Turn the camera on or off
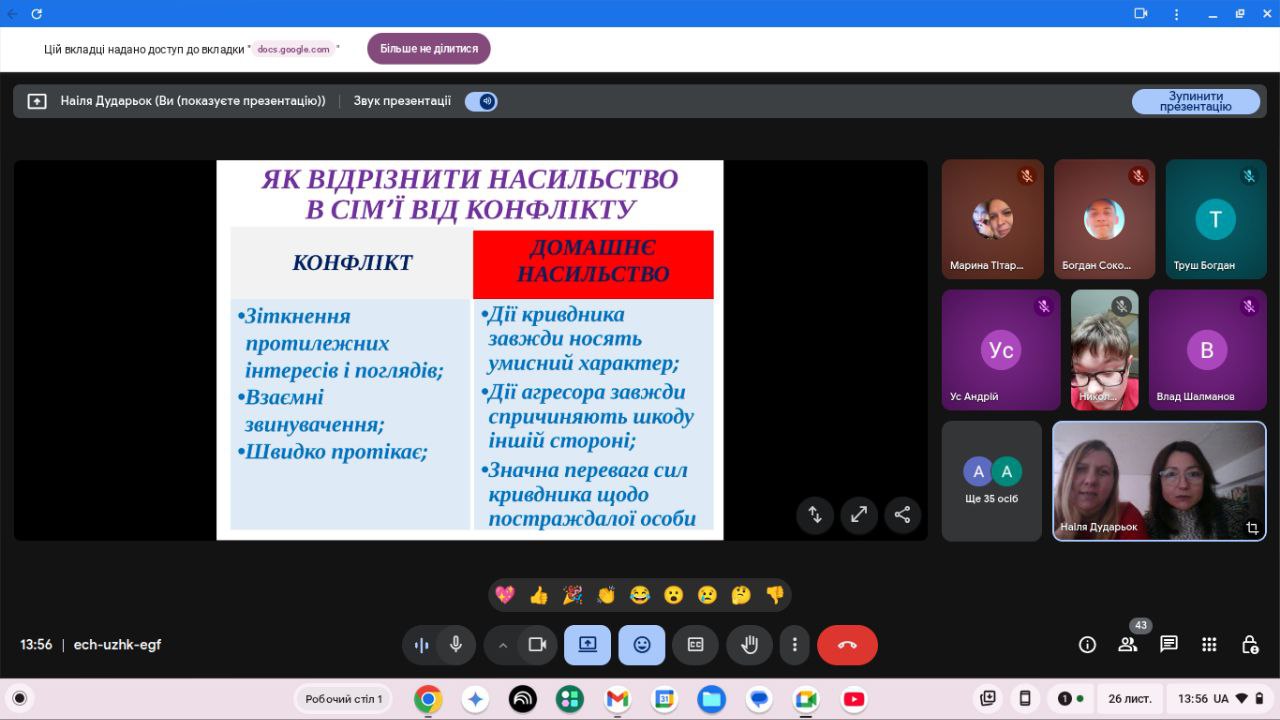This screenshot has width=1280, height=720. click(x=537, y=645)
